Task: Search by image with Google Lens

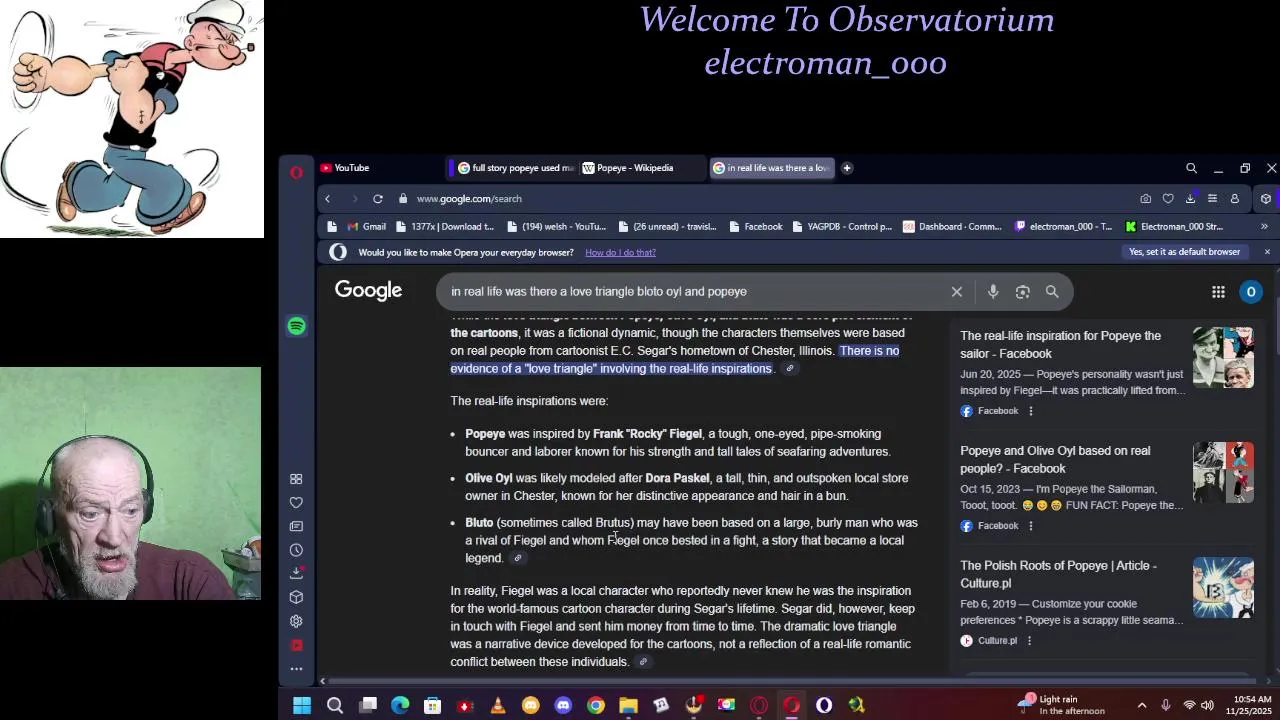Action: coord(1022,292)
